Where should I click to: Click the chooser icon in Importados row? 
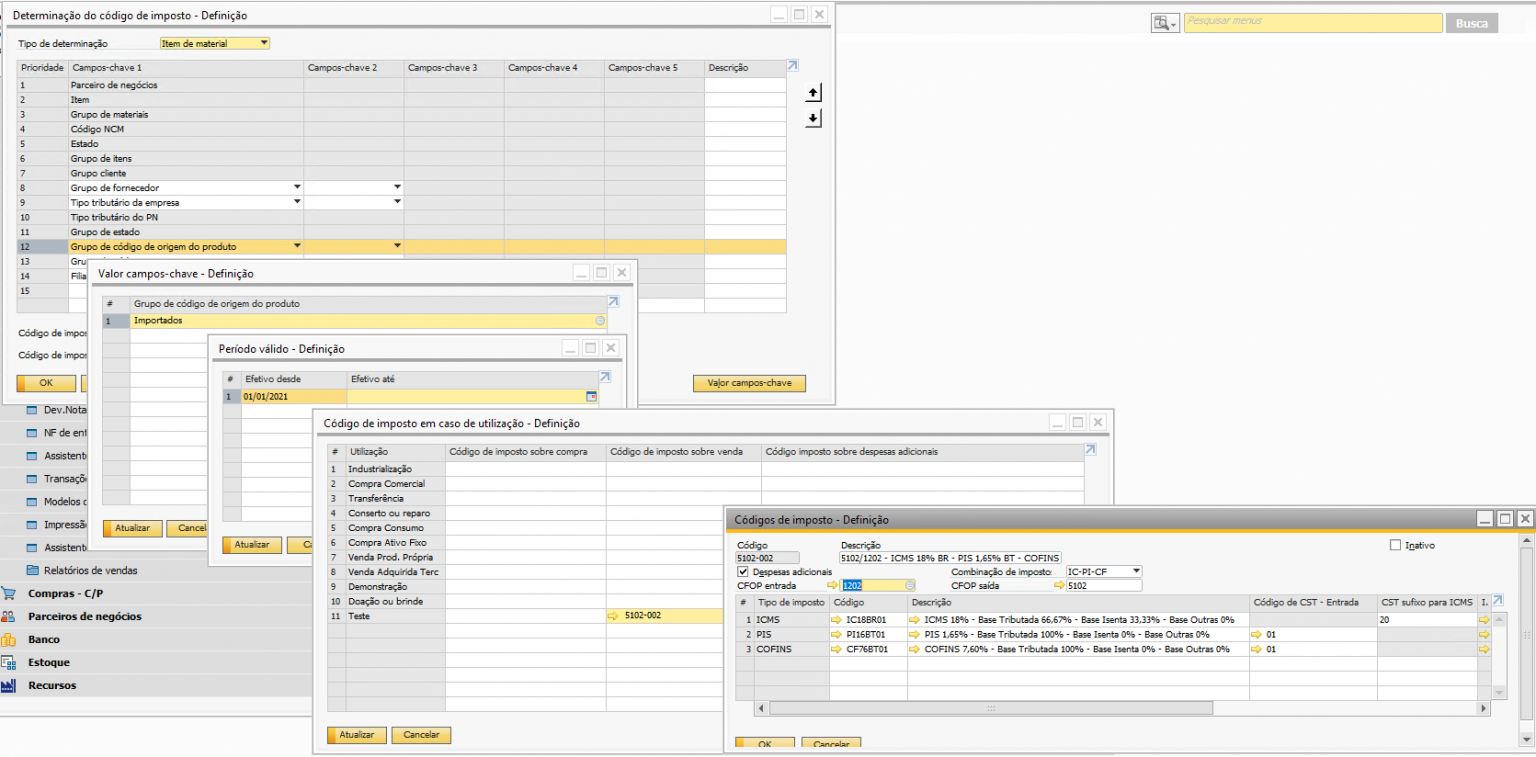pos(600,321)
